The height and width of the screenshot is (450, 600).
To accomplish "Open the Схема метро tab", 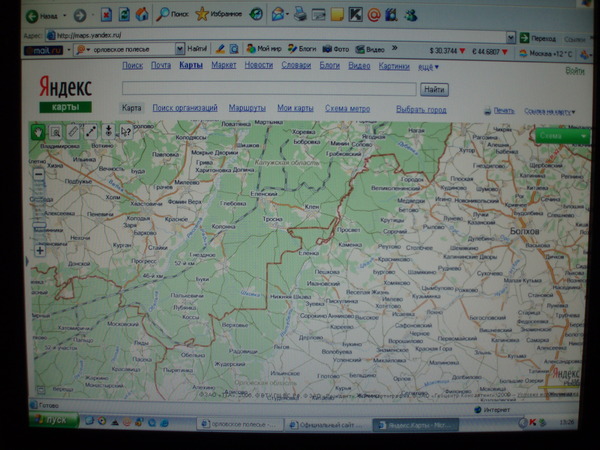I will tap(347, 108).
